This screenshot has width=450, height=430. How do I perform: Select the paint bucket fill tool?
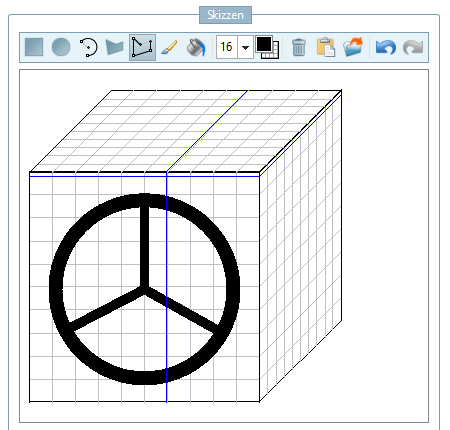[x=196, y=47]
